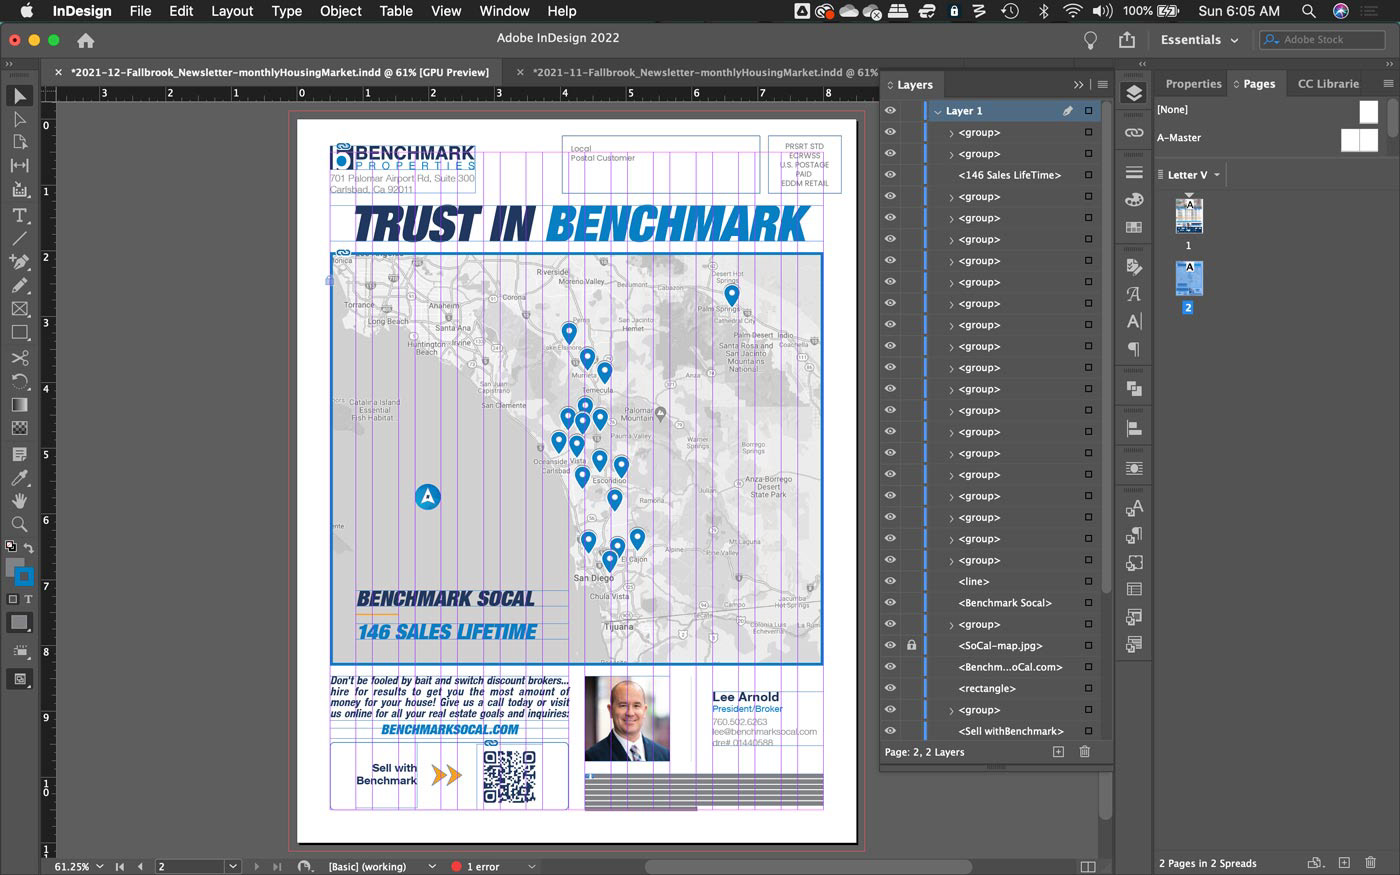Select the Scissors tool
This screenshot has height=875, width=1400.
click(19, 357)
